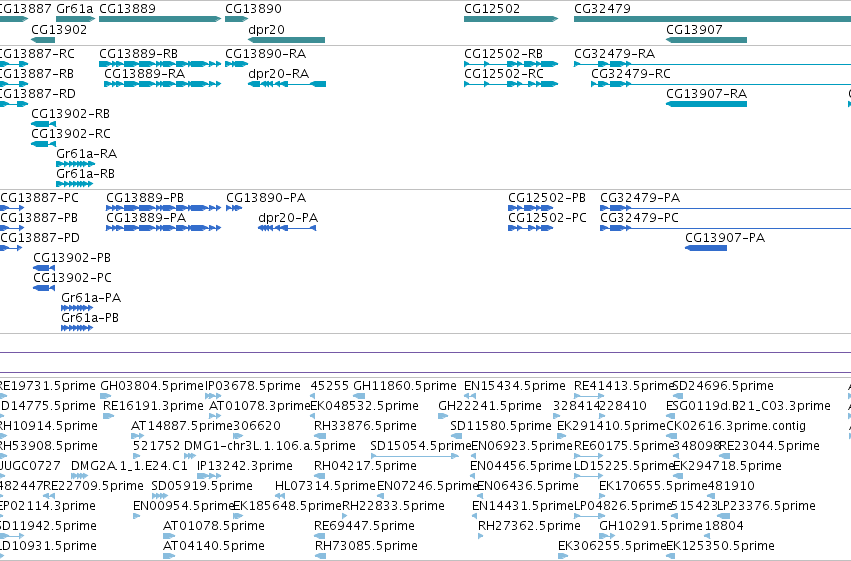
Task: Select the CG12502-RC transcript label
Action: click(x=504, y=74)
